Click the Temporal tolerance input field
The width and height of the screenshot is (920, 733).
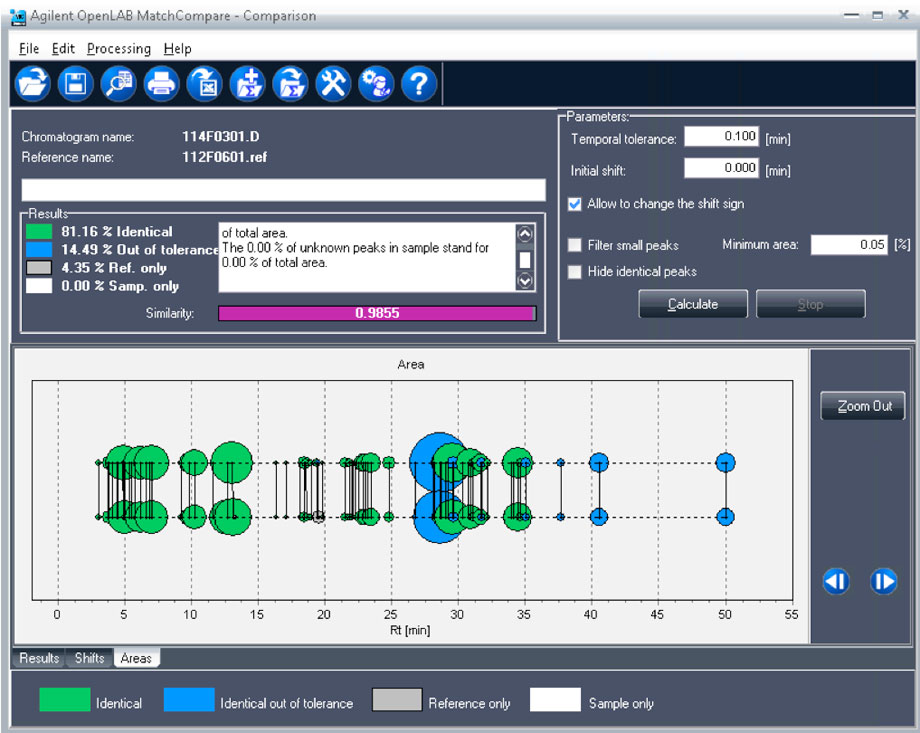[x=721, y=138]
